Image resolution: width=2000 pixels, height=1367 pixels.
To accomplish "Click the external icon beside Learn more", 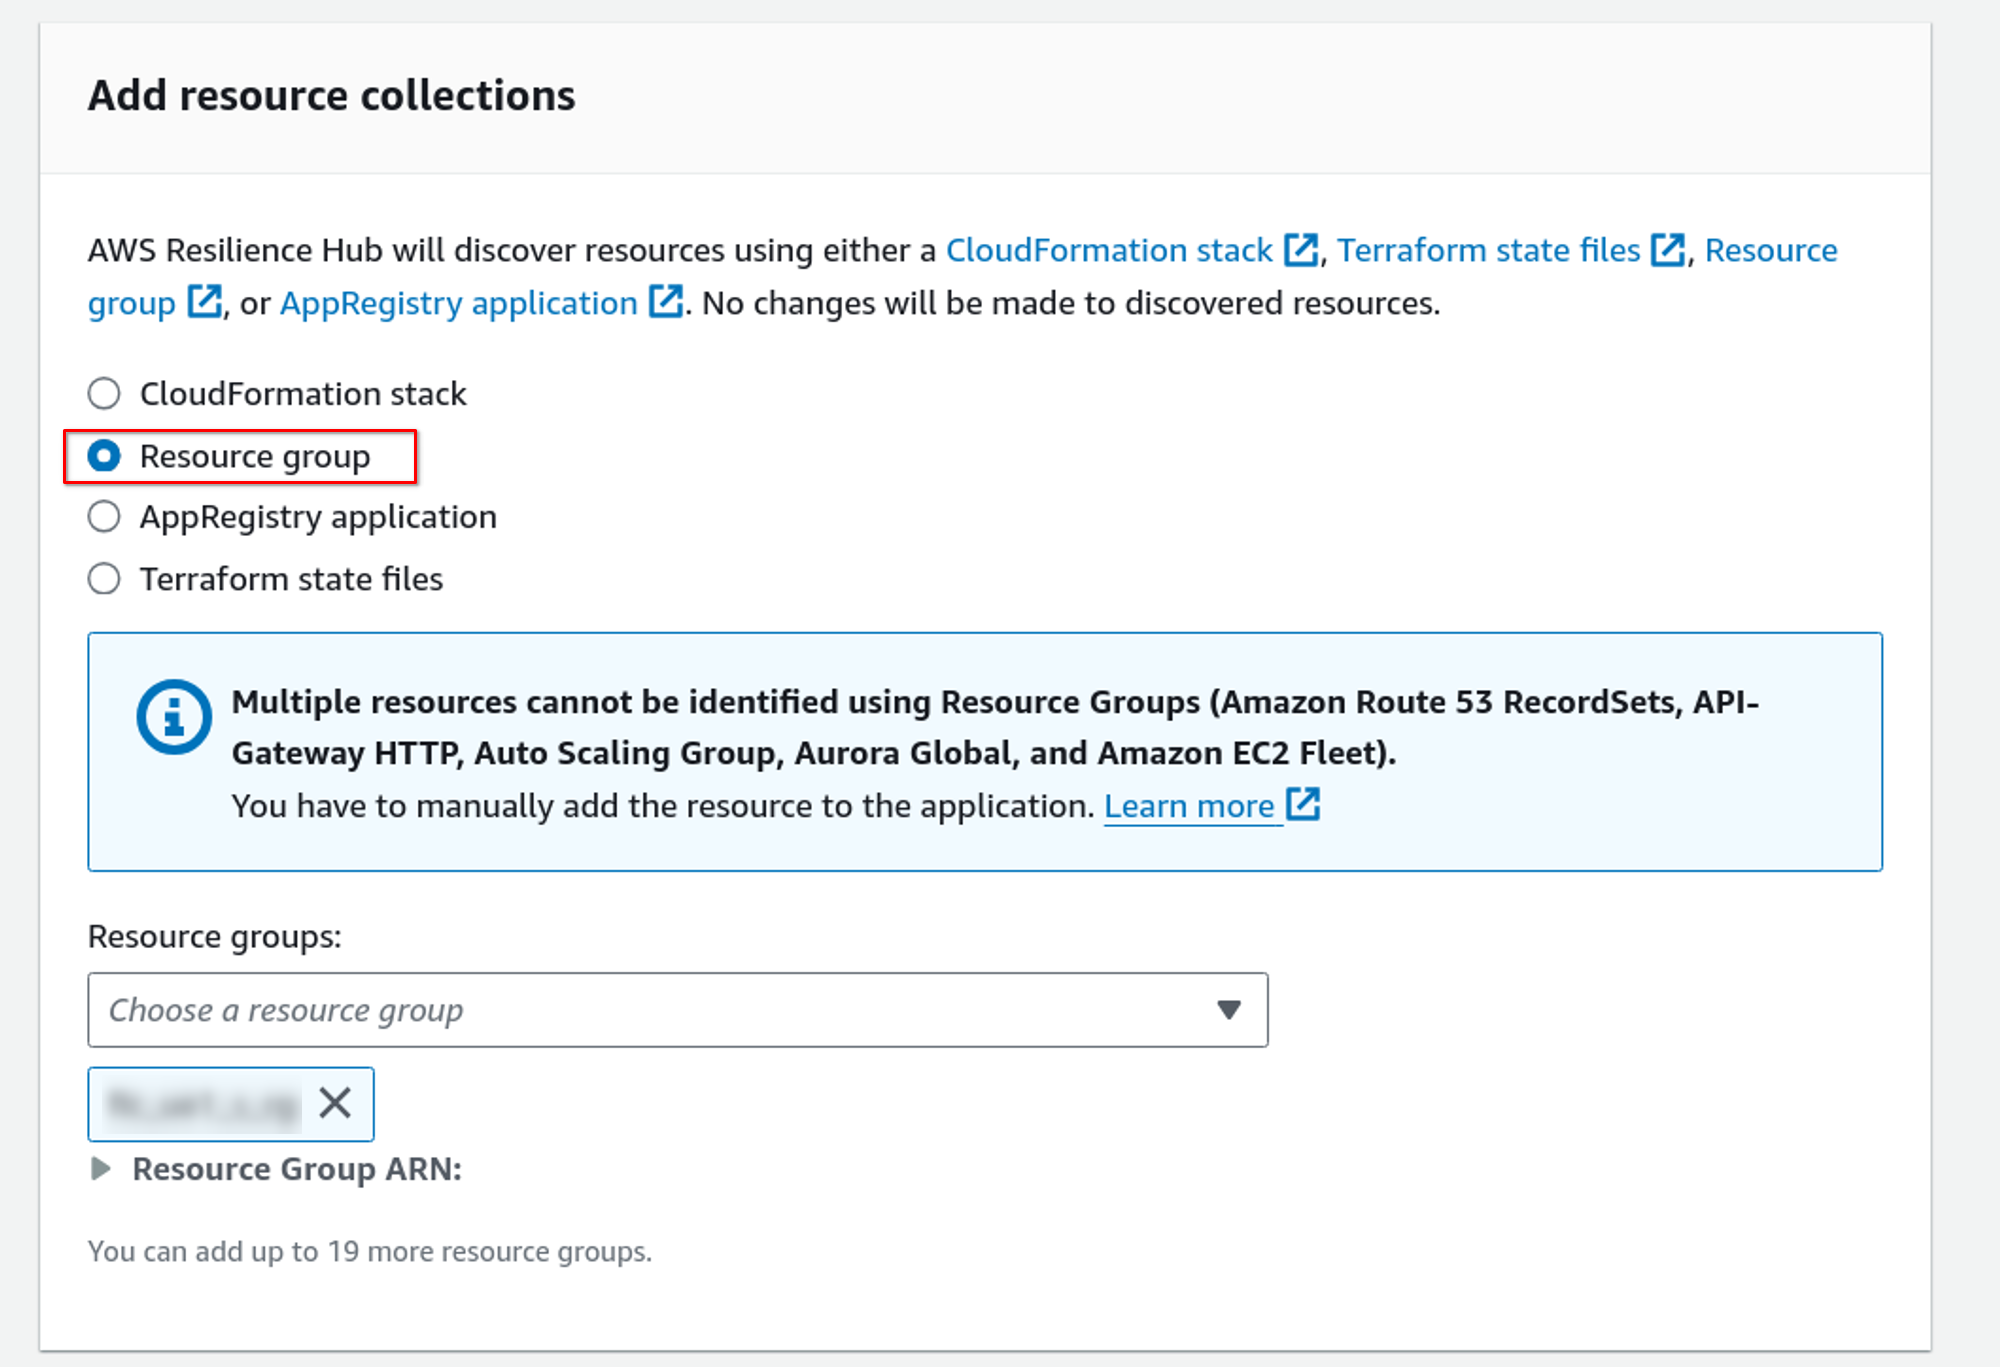I will (x=1302, y=804).
